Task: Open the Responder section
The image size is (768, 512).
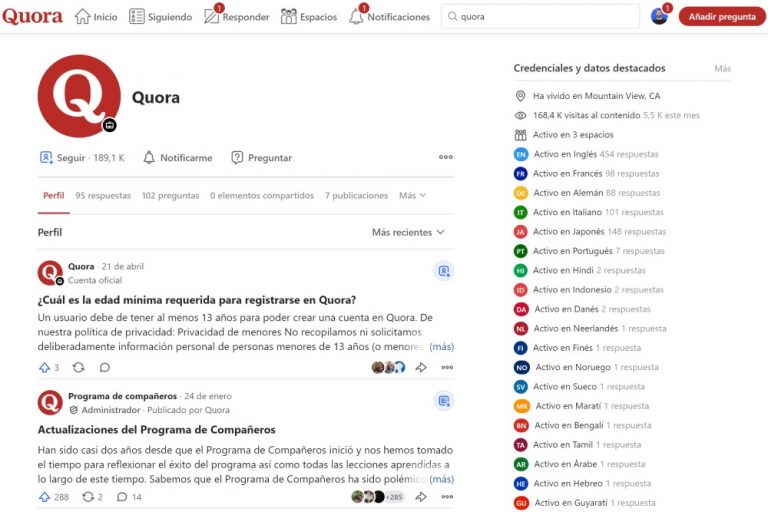Action: pos(237,17)
